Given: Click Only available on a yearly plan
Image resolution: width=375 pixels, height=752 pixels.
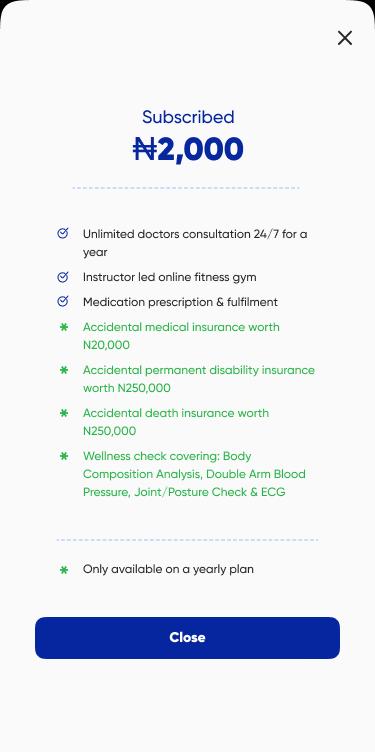Looking at the screenshot, I should tap(168, 569).
